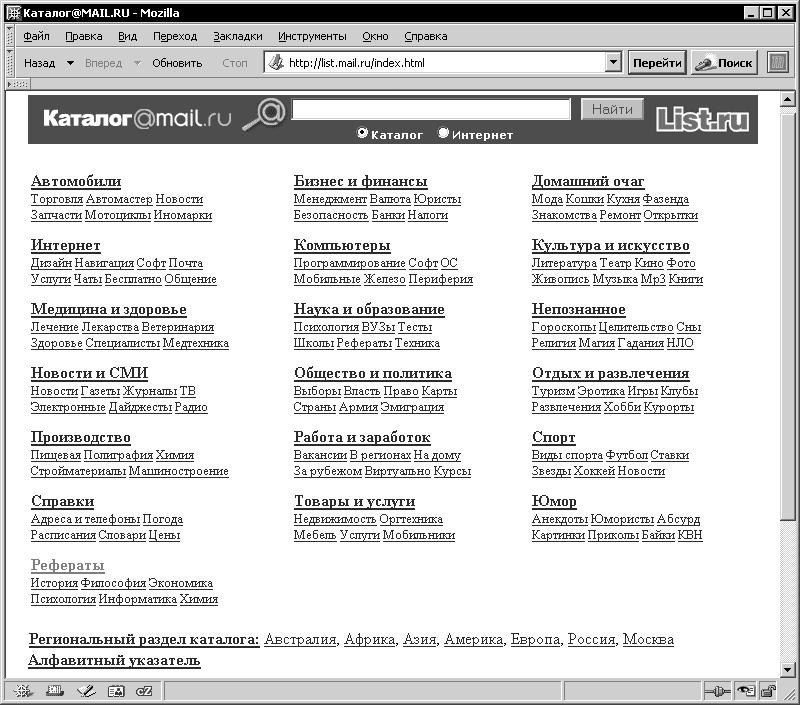
Task: Click the scrollbar up arrow
Action: coord(787,99)
